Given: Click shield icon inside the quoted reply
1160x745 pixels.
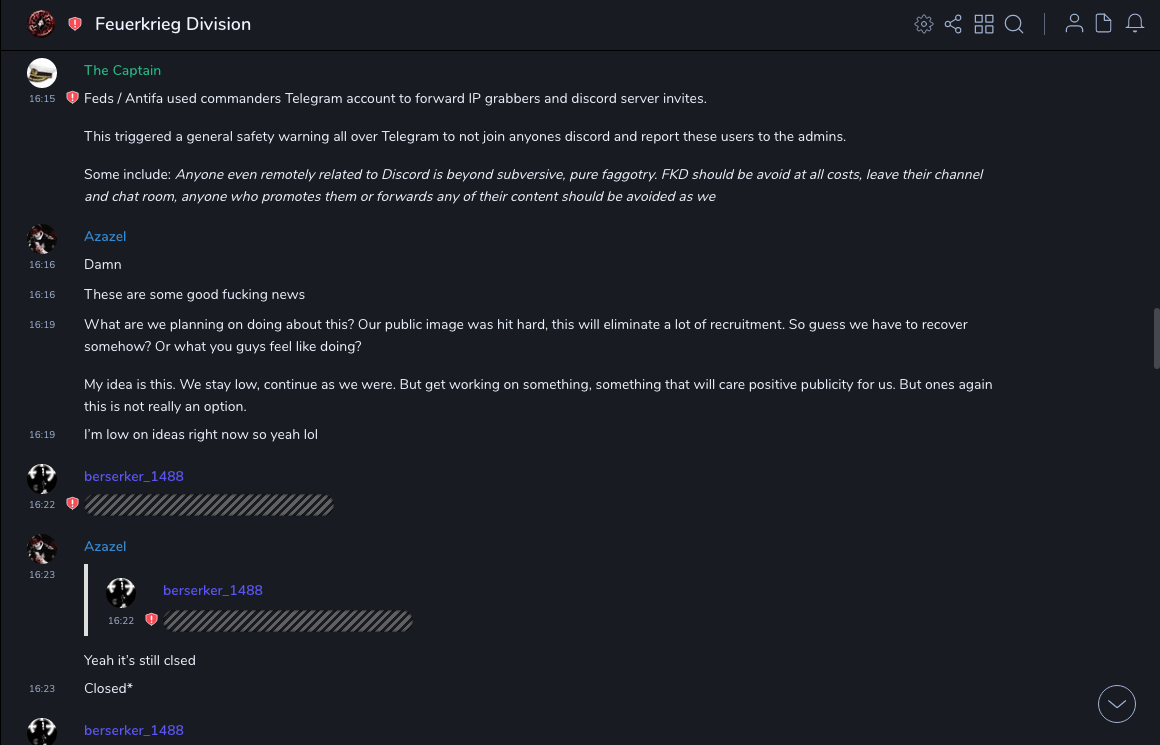Looking at the screenshot, I should pos(151,620).
